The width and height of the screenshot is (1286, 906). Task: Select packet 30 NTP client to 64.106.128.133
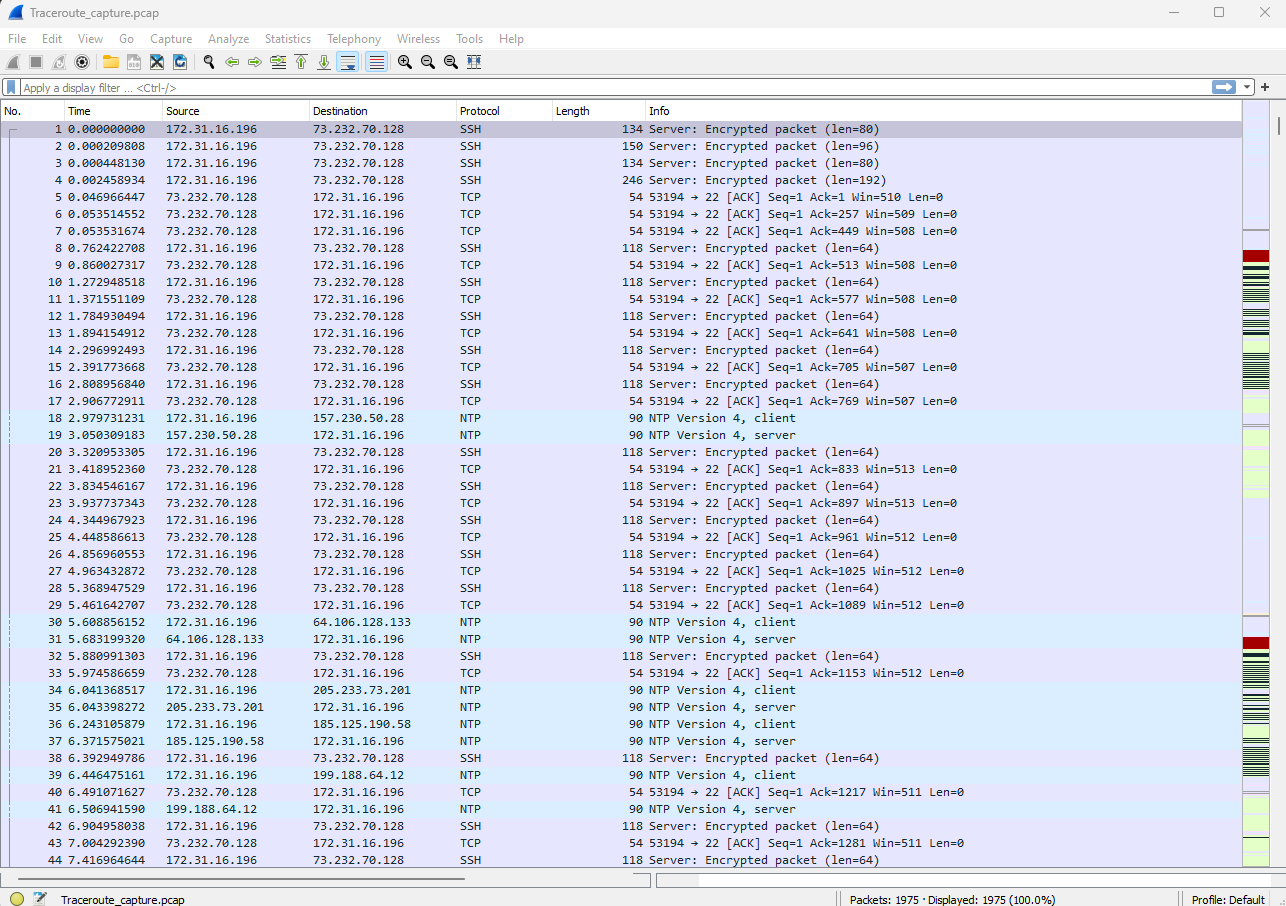pyautogui.click(x=621, y=622)
